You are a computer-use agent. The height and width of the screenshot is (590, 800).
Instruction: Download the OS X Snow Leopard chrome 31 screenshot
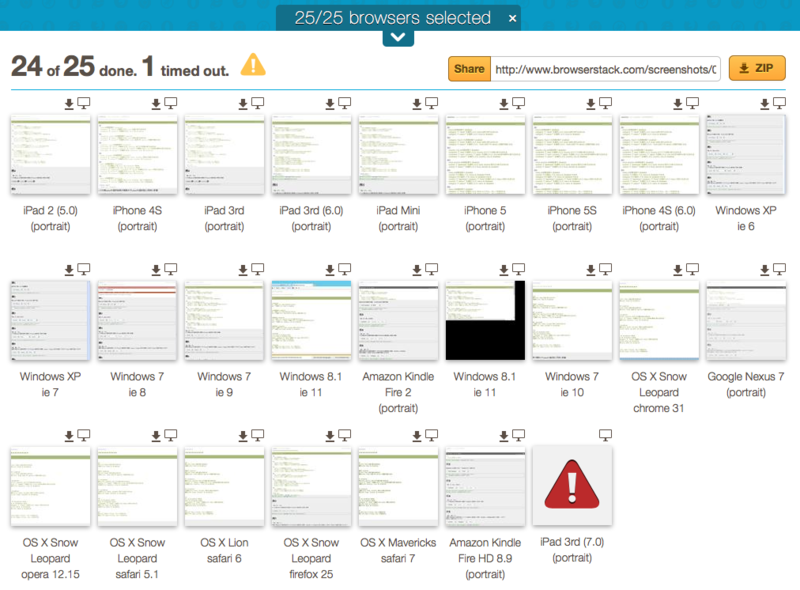[678, 270]
